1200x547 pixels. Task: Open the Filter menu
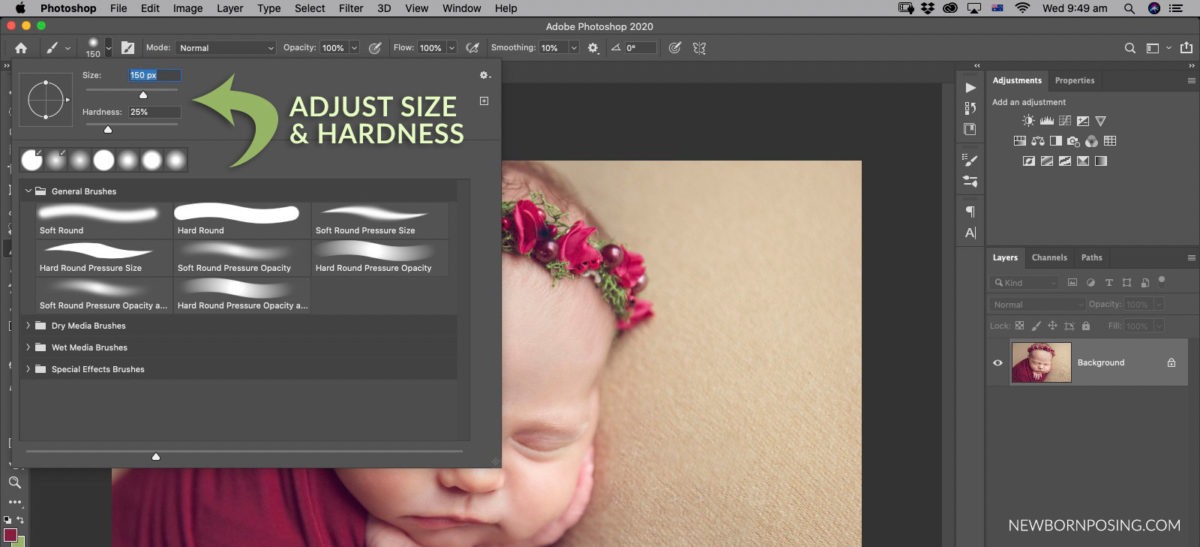tap(350, 8)
